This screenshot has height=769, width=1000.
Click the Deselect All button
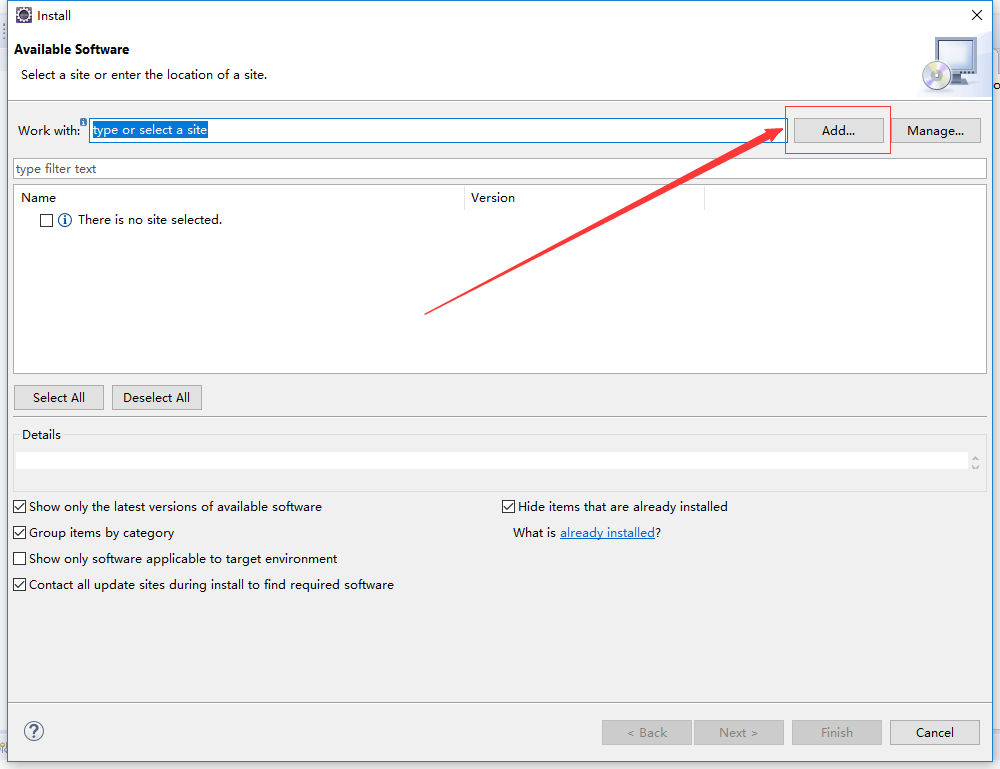point(157,397)
